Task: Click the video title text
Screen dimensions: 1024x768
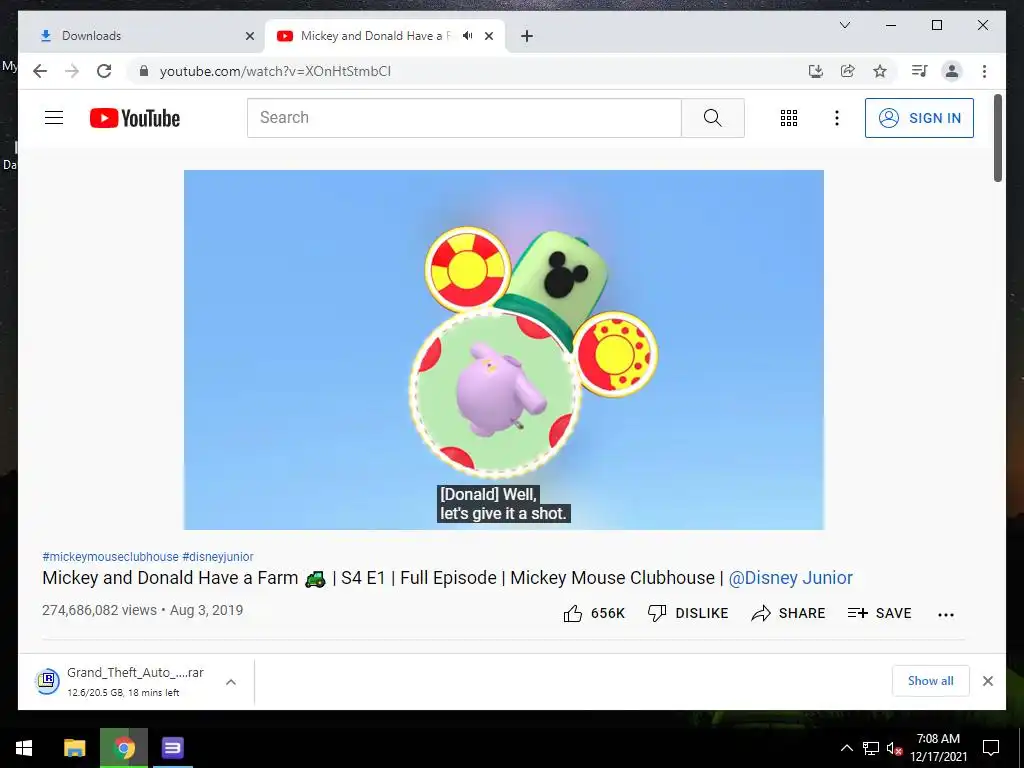Action: pos(447,578)
